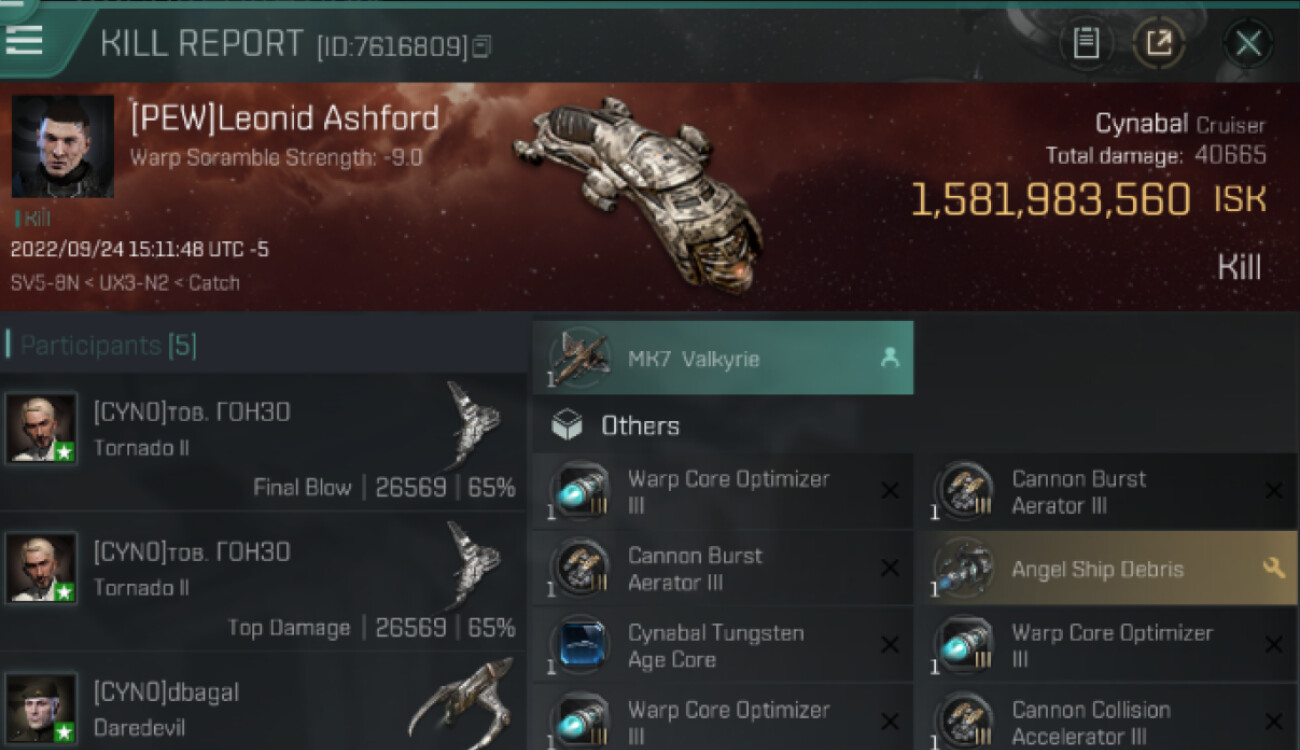The height and width of the screenshot is (750, 1300).
Task: View Leonid Ashford's character portrait
Action: tap(63, 146)
